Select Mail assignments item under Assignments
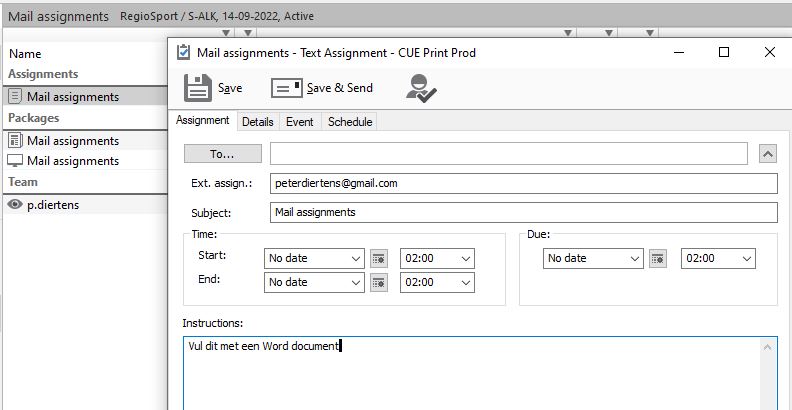 72,97
